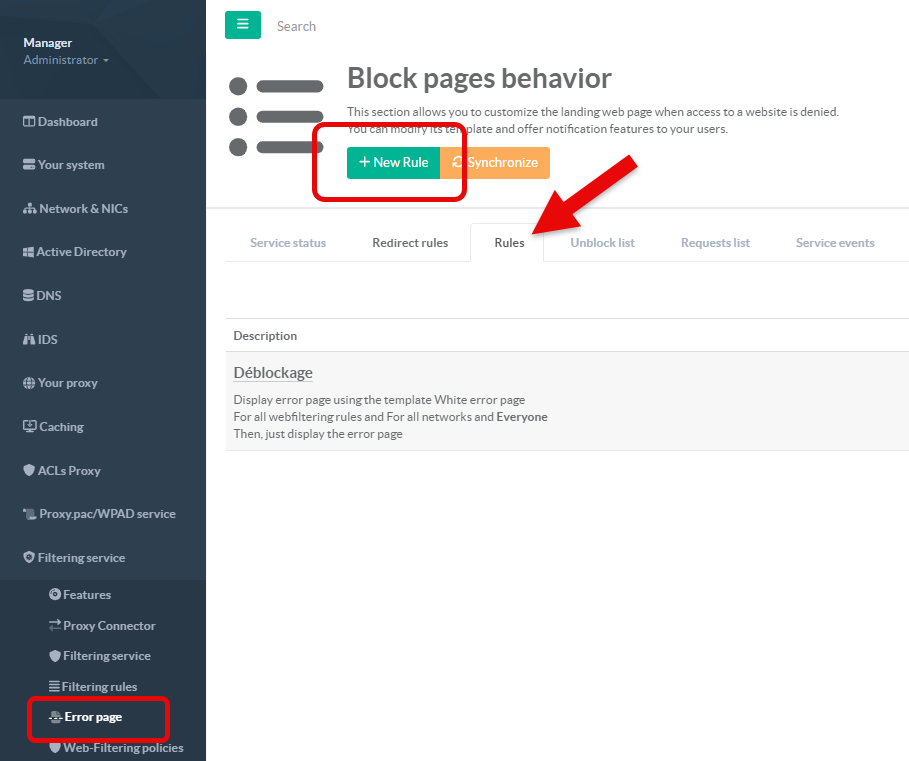Expand the Administrator user dropdown

[x=65, y=60]
